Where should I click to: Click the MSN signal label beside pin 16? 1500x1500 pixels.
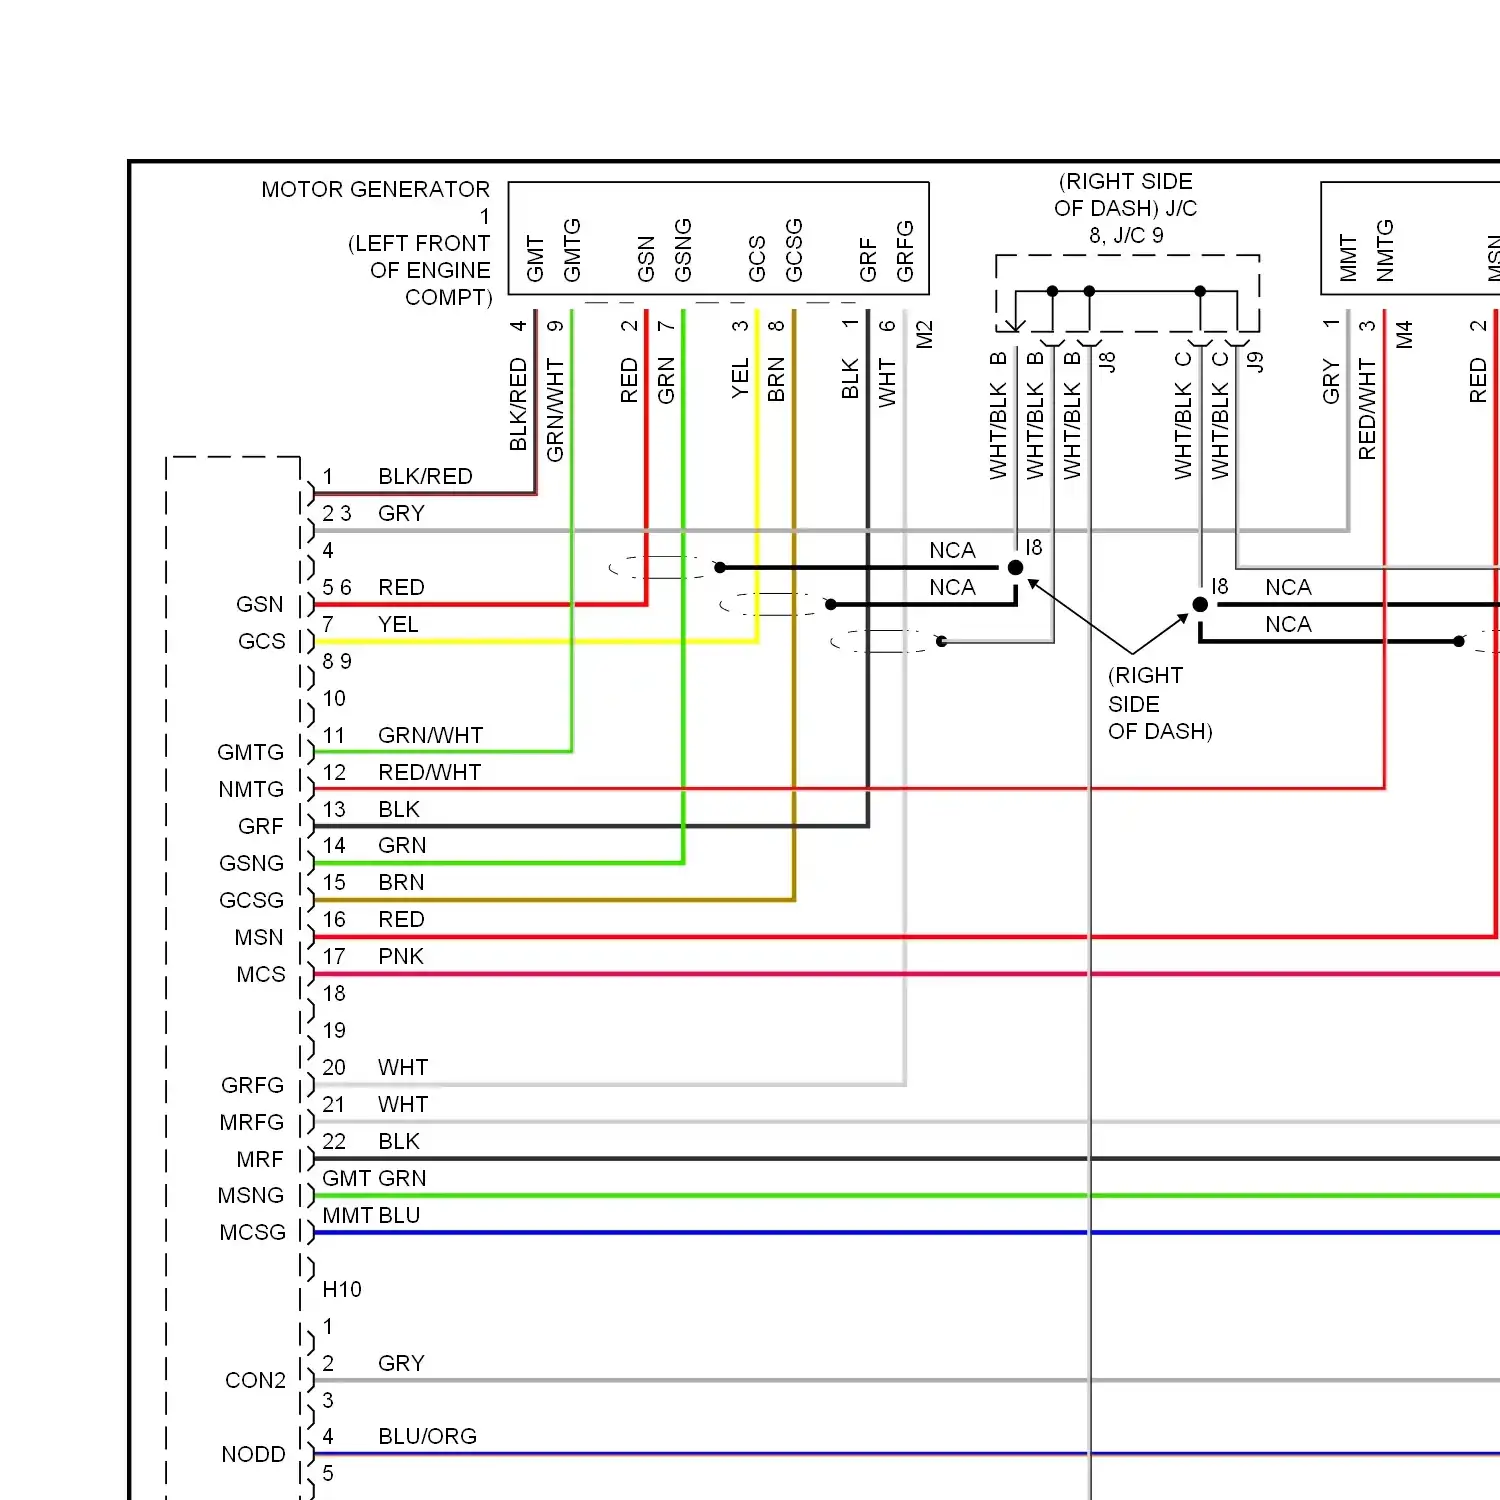pos(259,937)
